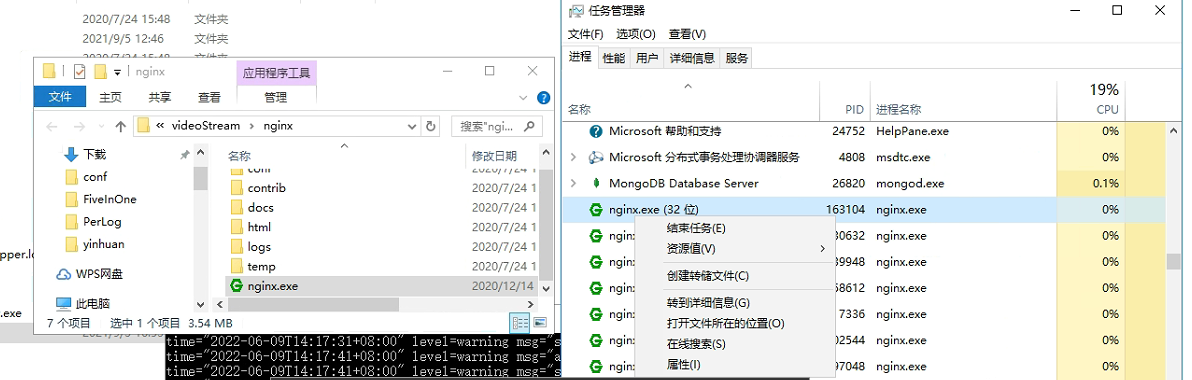Switch to details view icon in Explorer status bar
The image size is (1192, 380).
(520, 322)
